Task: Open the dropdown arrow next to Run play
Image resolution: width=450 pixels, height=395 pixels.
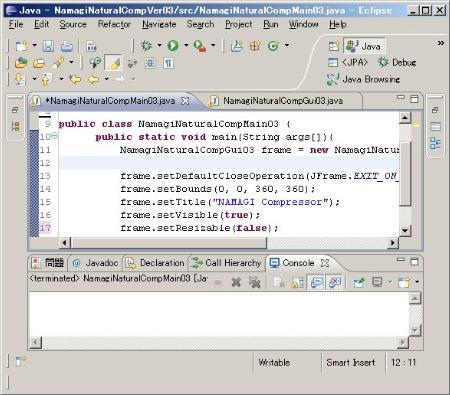Action: click(x=186, y=45)
